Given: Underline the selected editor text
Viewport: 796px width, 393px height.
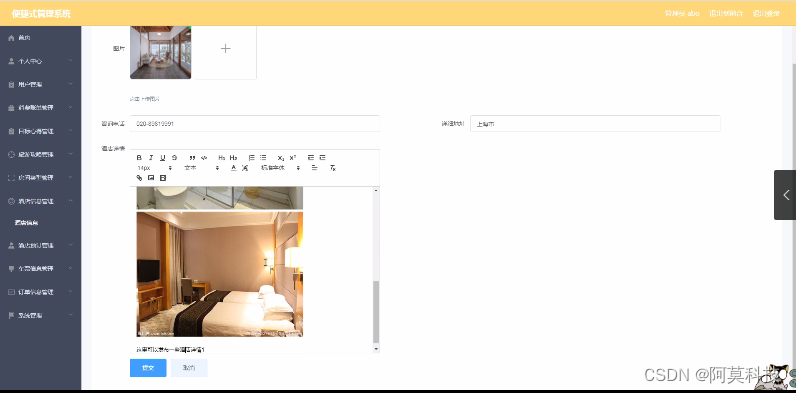Looking at the screenshot, I should pyautogui.click(x=162, y=157).
